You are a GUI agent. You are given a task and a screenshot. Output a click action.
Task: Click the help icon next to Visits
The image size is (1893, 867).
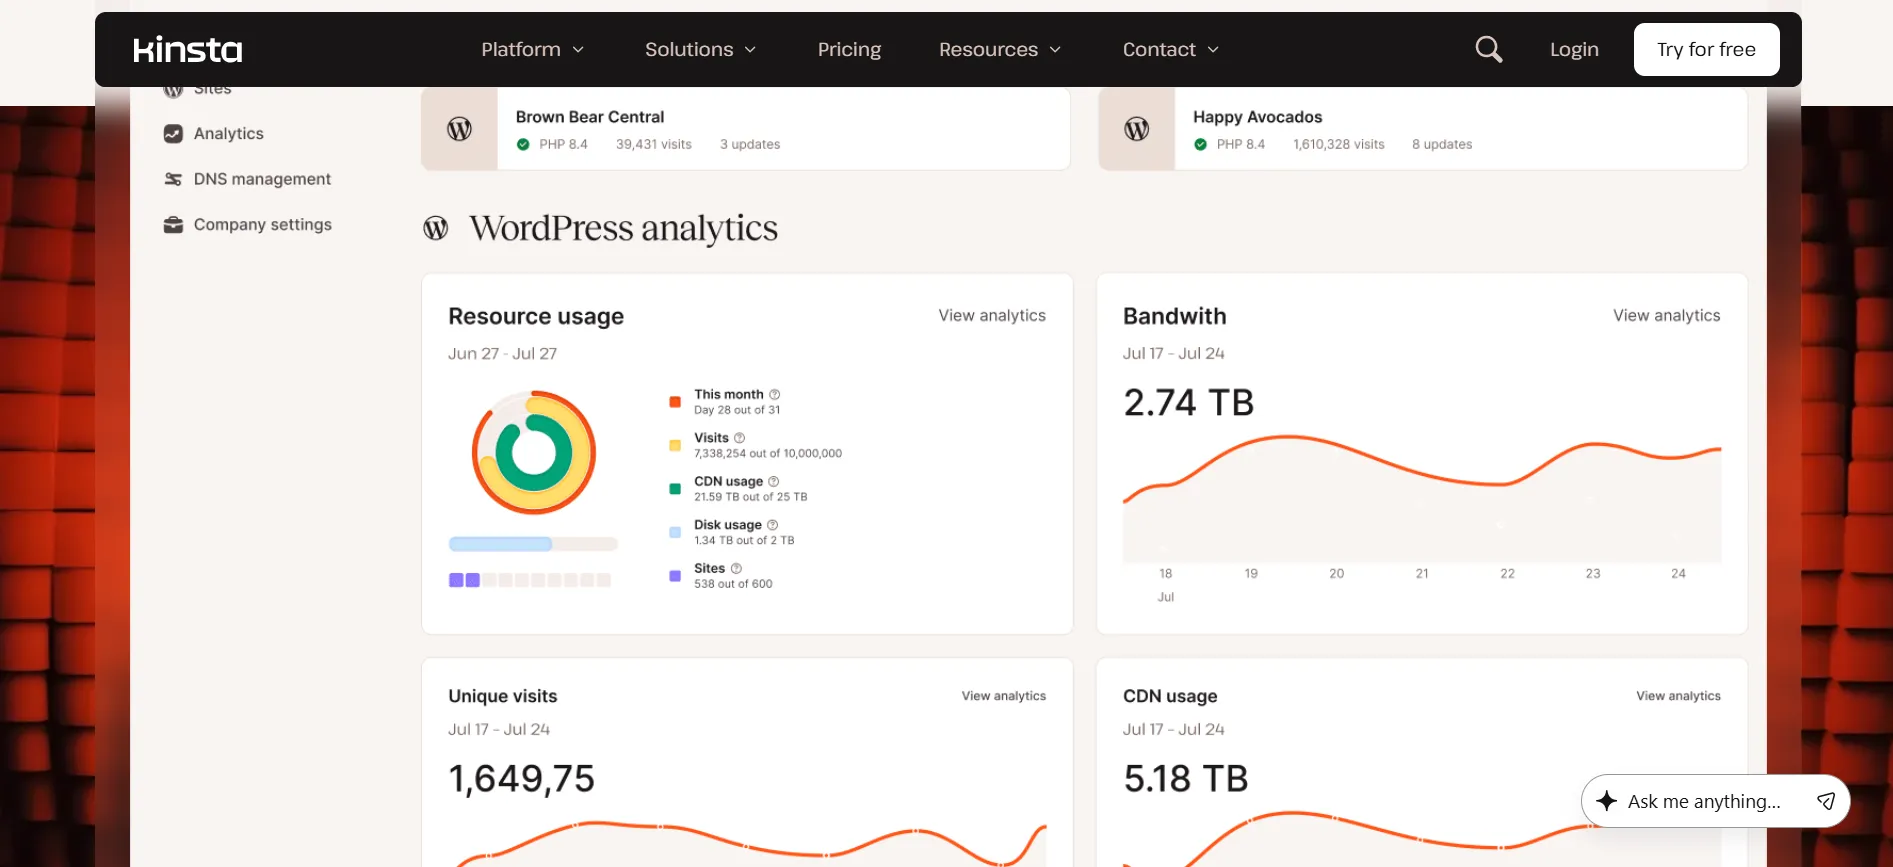pyautogui.click(x=740, y=438)
